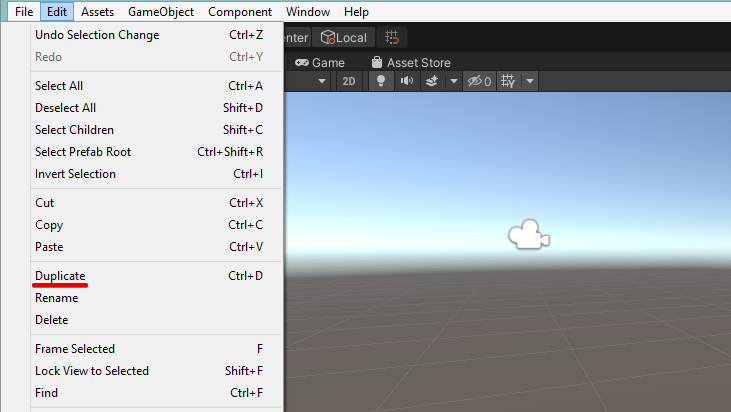Toggle scene effects icon
The height and width of the screenshot is (412, 731).
tap(432, 81)
